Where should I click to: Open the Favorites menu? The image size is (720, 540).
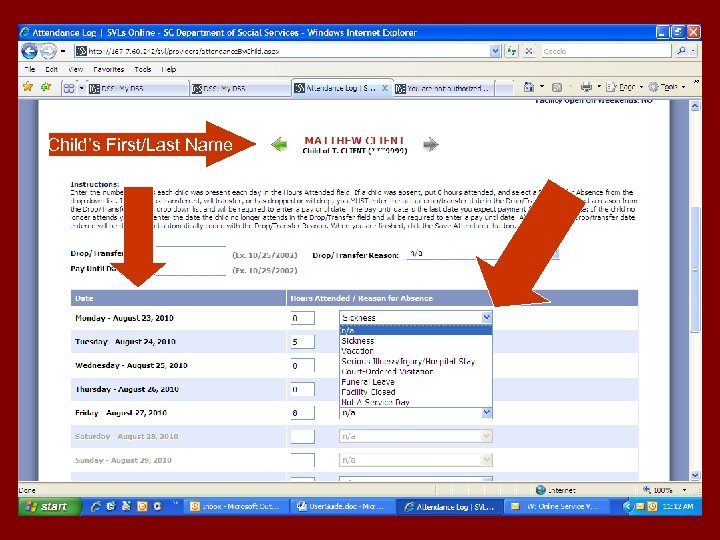pyautogui.click(x=108, y=69)
